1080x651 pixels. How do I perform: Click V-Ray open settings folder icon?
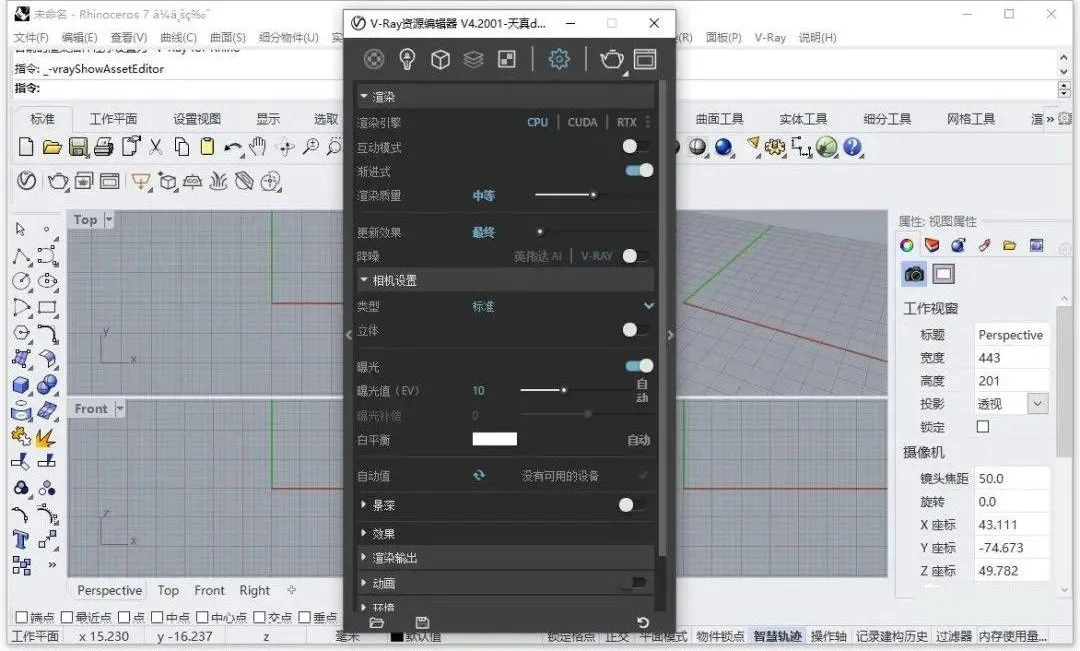(377, 623)
